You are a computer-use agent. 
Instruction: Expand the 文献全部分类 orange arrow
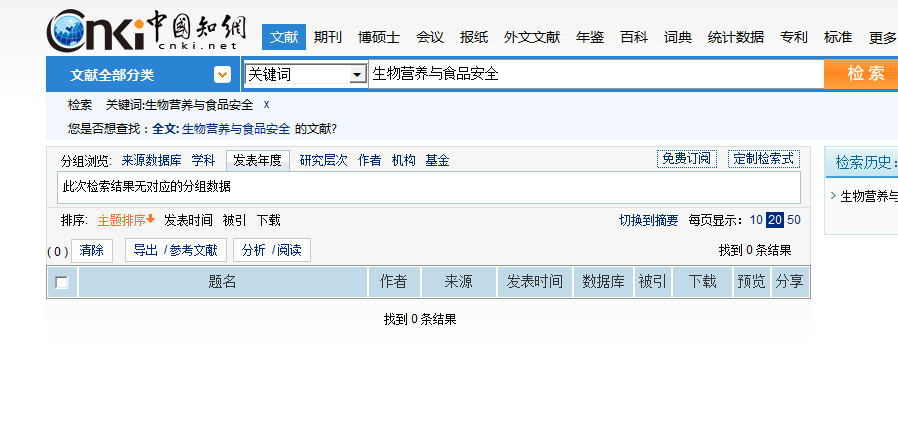click(x=222, y=74)
